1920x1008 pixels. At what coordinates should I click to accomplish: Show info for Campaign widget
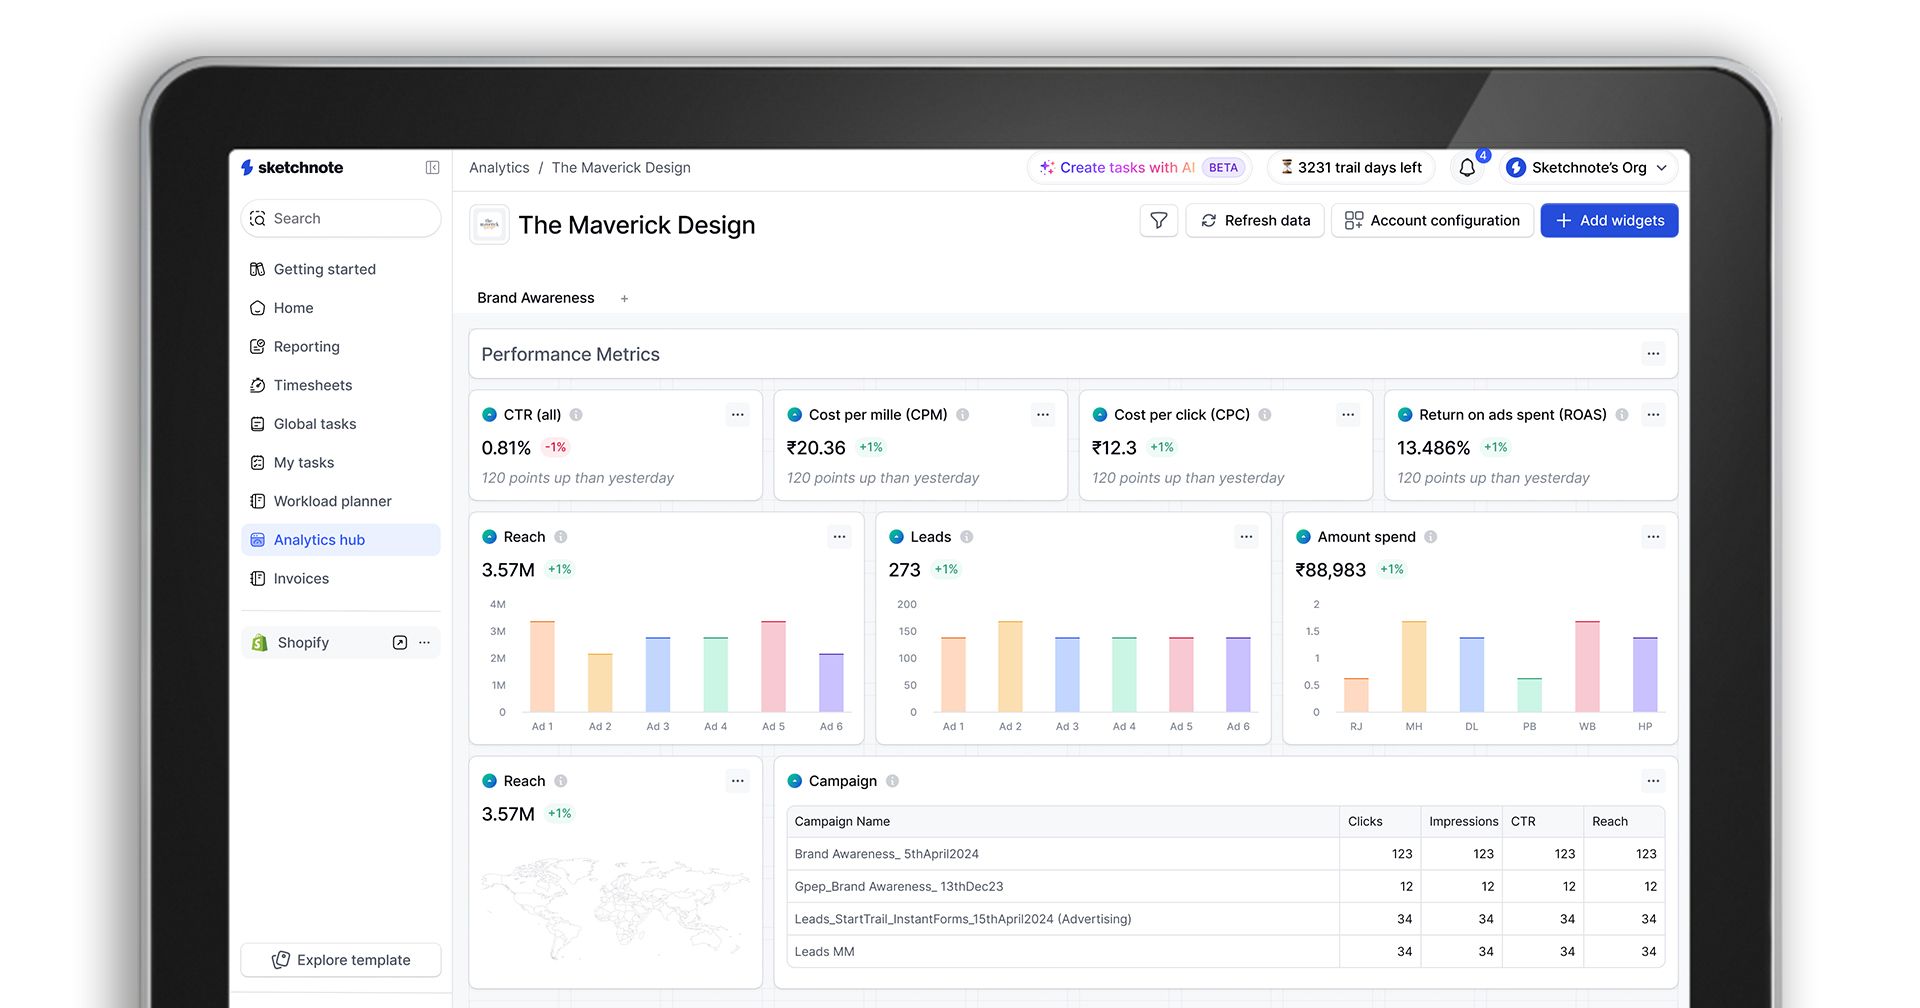[x=892, y=781]
